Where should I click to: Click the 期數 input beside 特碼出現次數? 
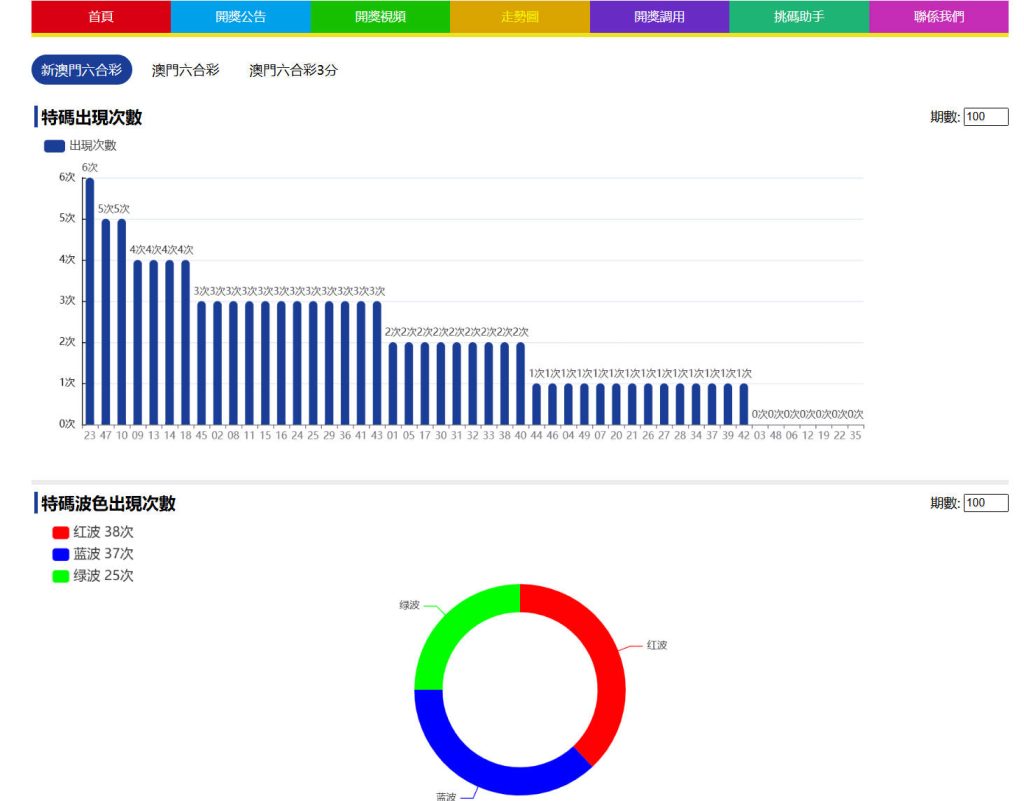pyautogui.click(x=986, y=116)
